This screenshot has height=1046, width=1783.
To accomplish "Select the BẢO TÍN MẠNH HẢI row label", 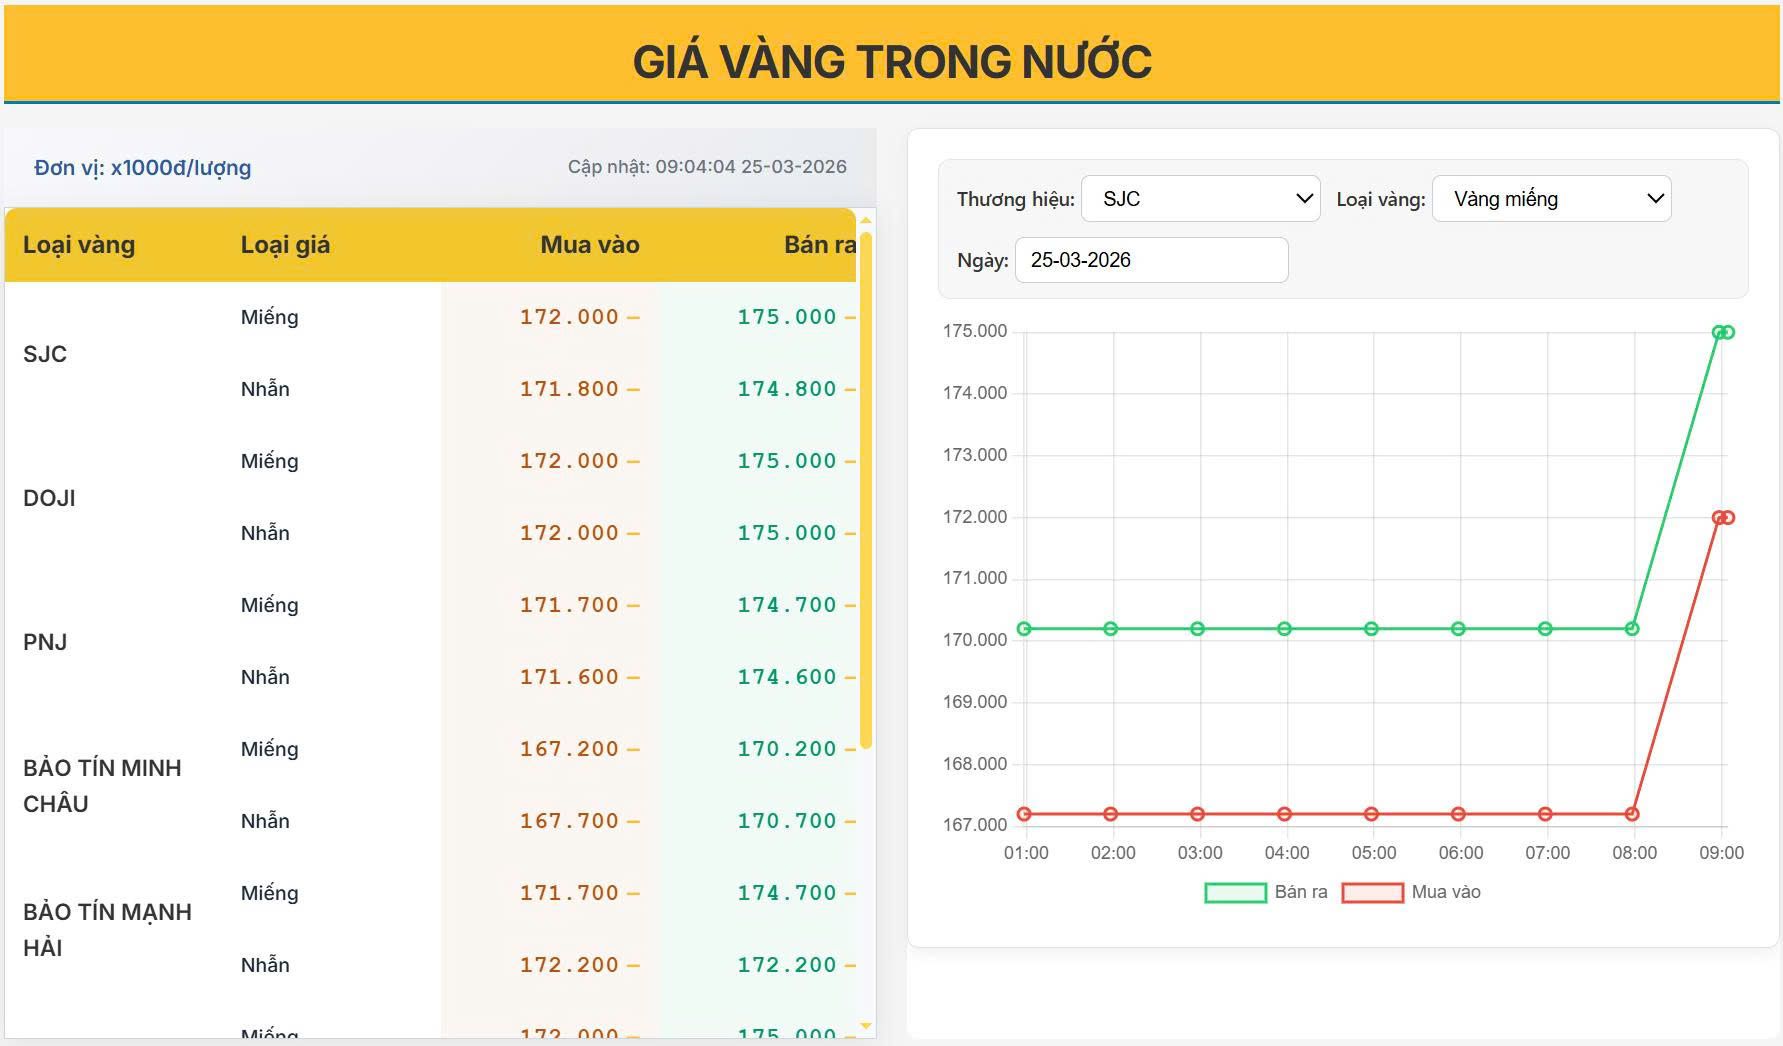I will point(107,930).
